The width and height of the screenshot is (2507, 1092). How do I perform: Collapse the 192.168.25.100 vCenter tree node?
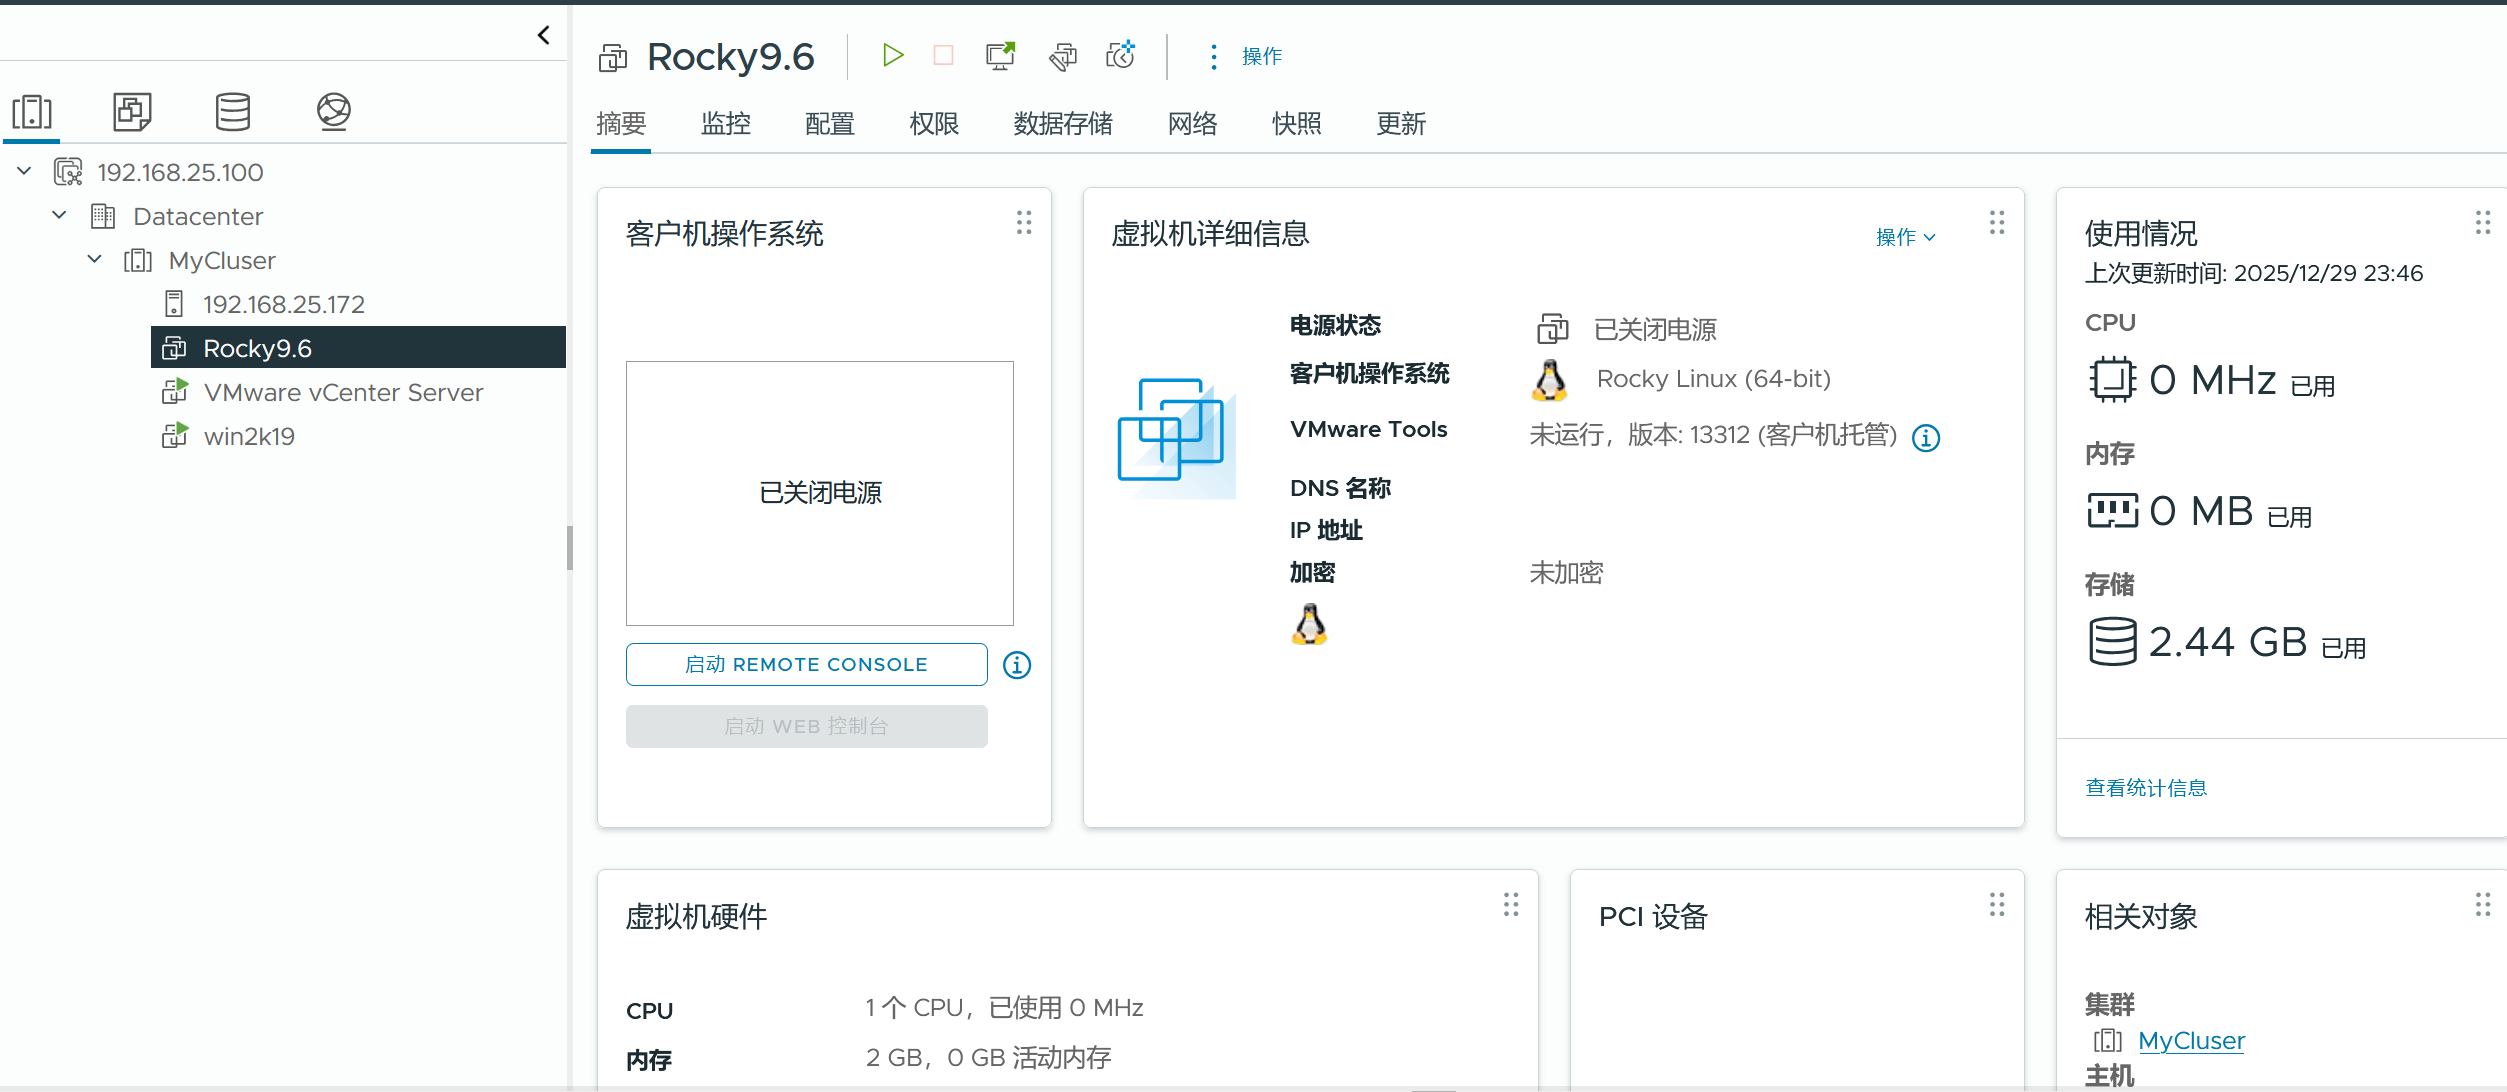[24, 172]
